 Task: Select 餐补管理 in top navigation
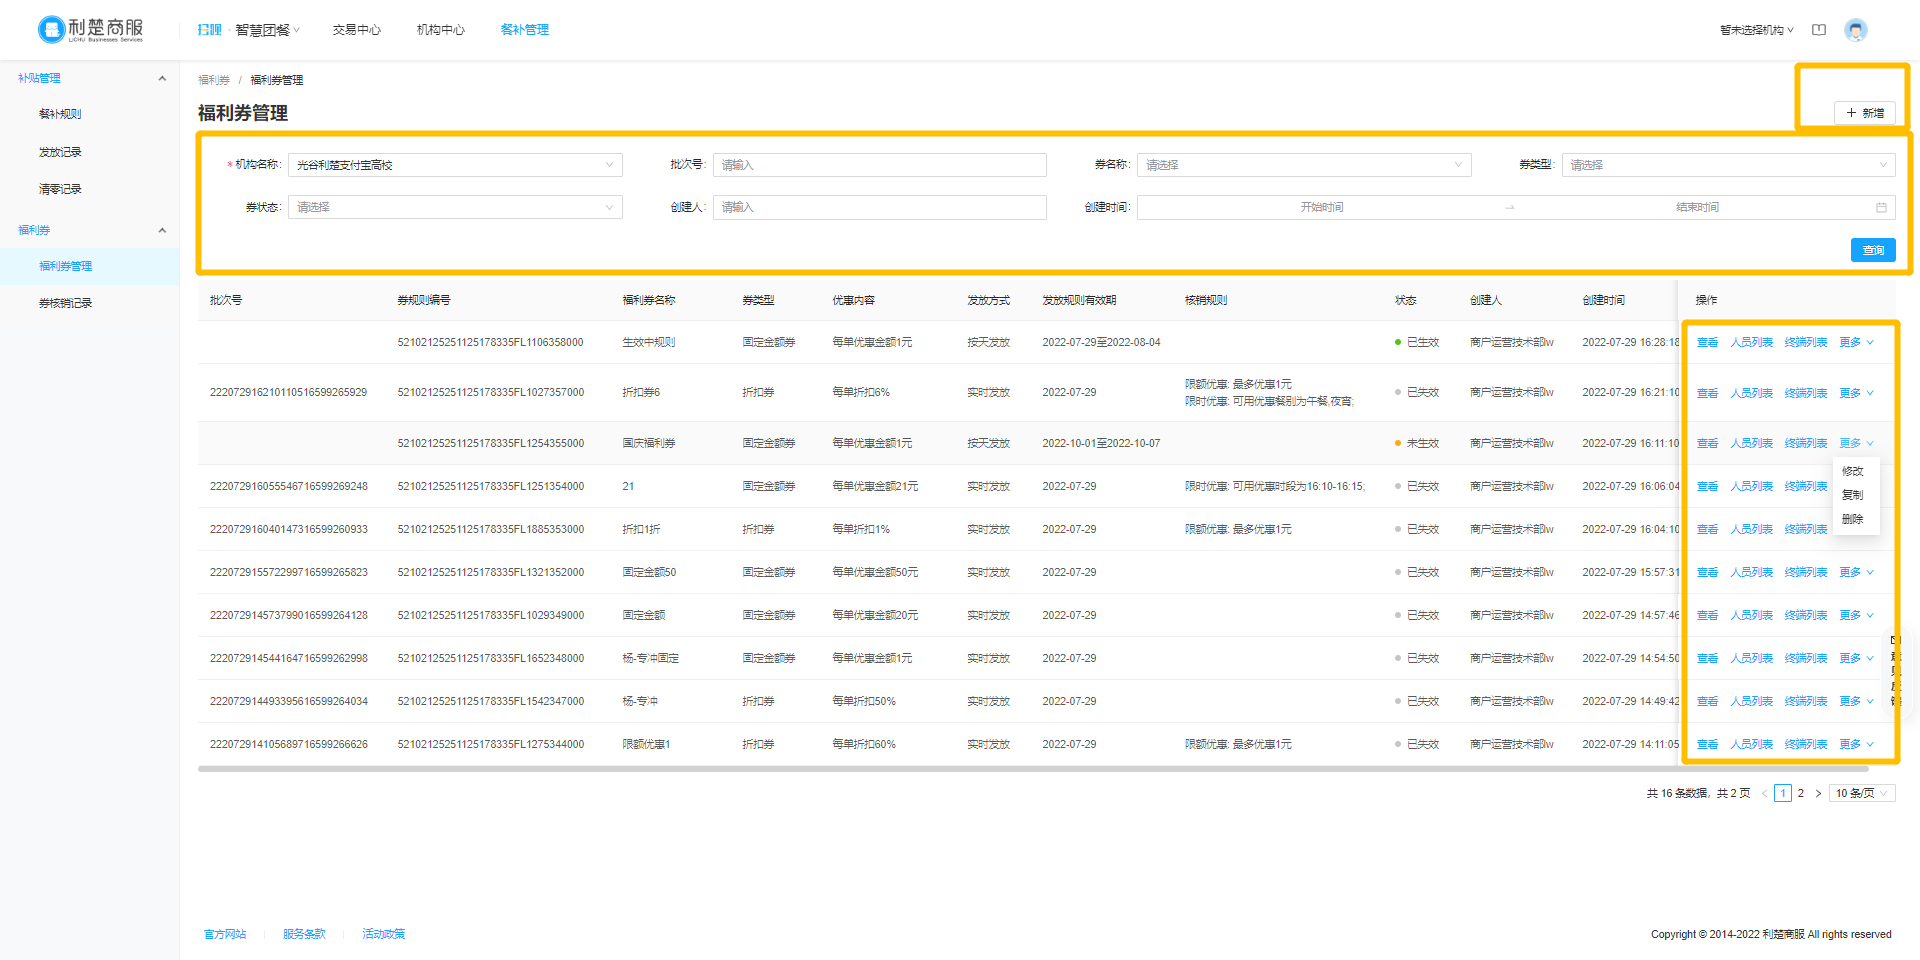point(525,30)
